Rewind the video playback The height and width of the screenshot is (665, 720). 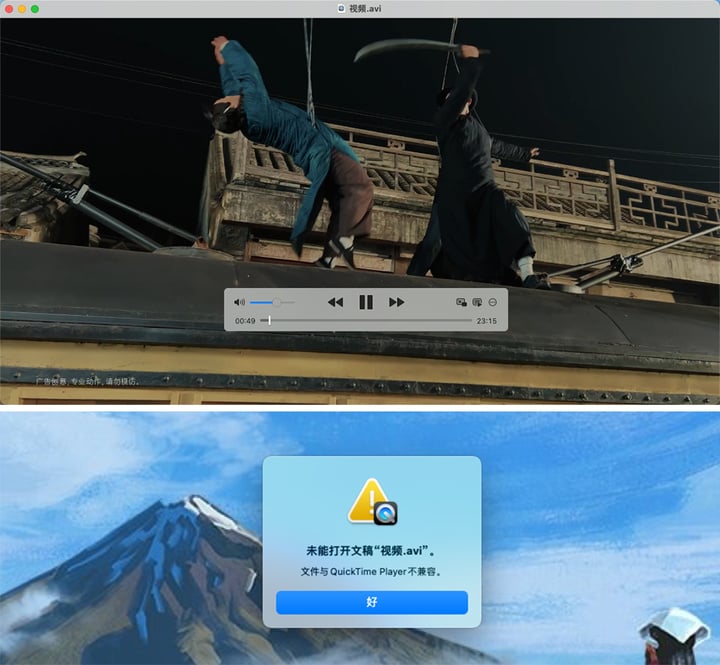click(x=335, y=302)
